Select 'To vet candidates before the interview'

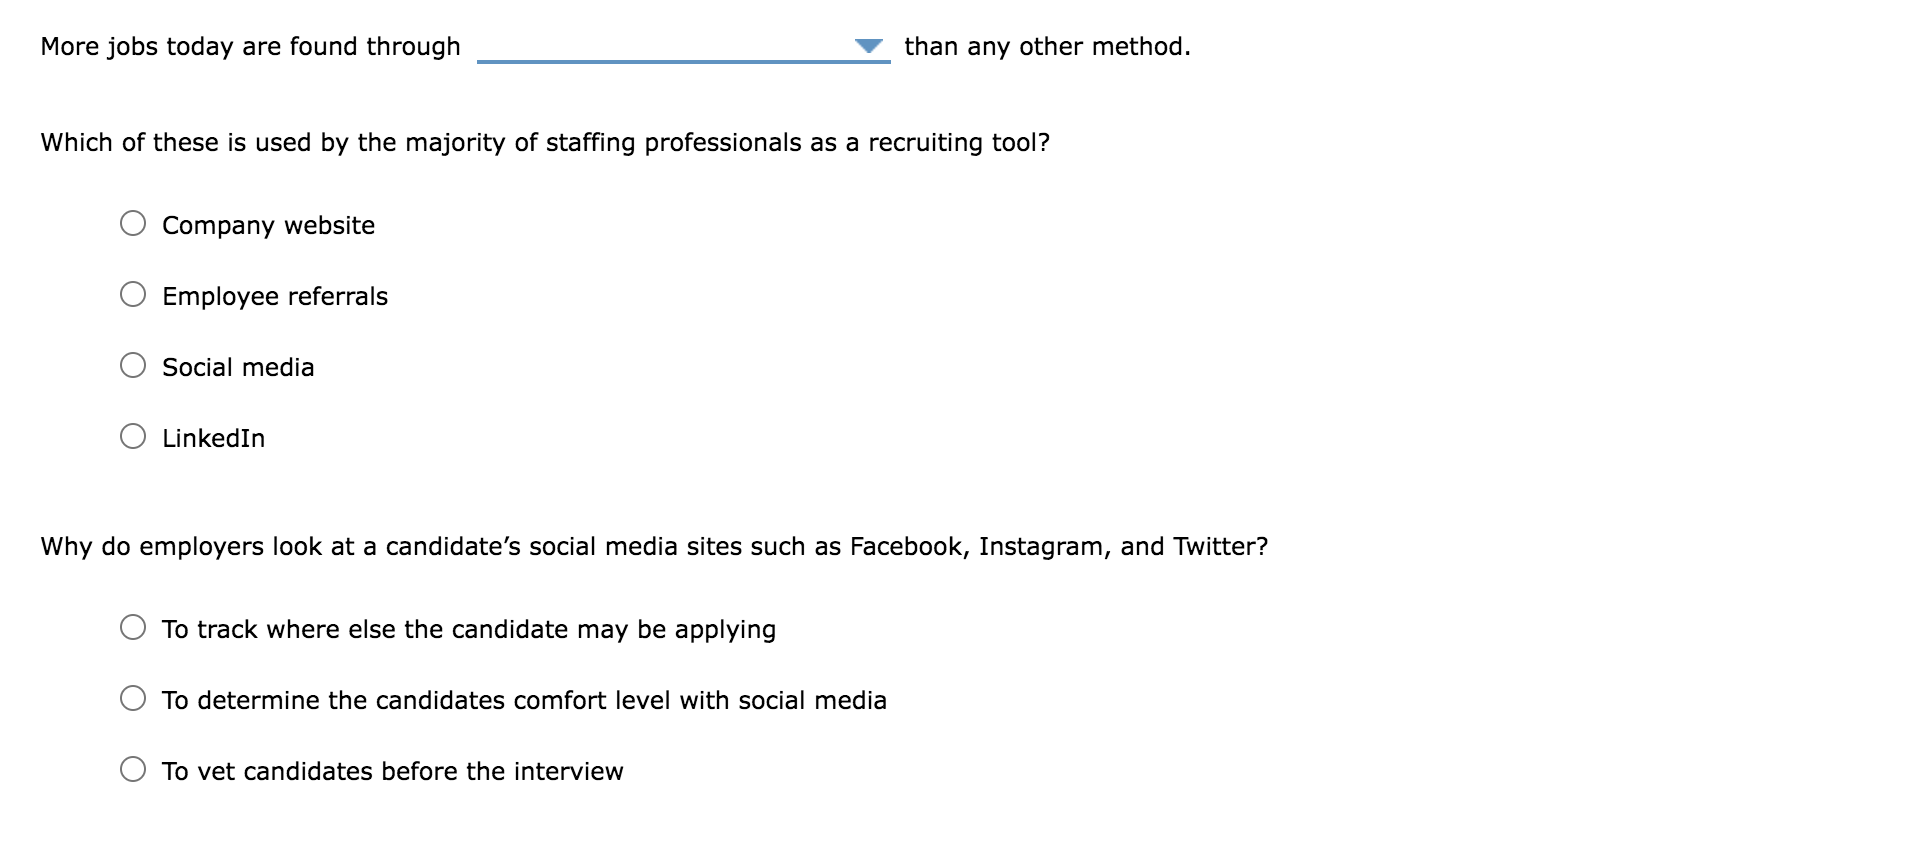(133, 768)
